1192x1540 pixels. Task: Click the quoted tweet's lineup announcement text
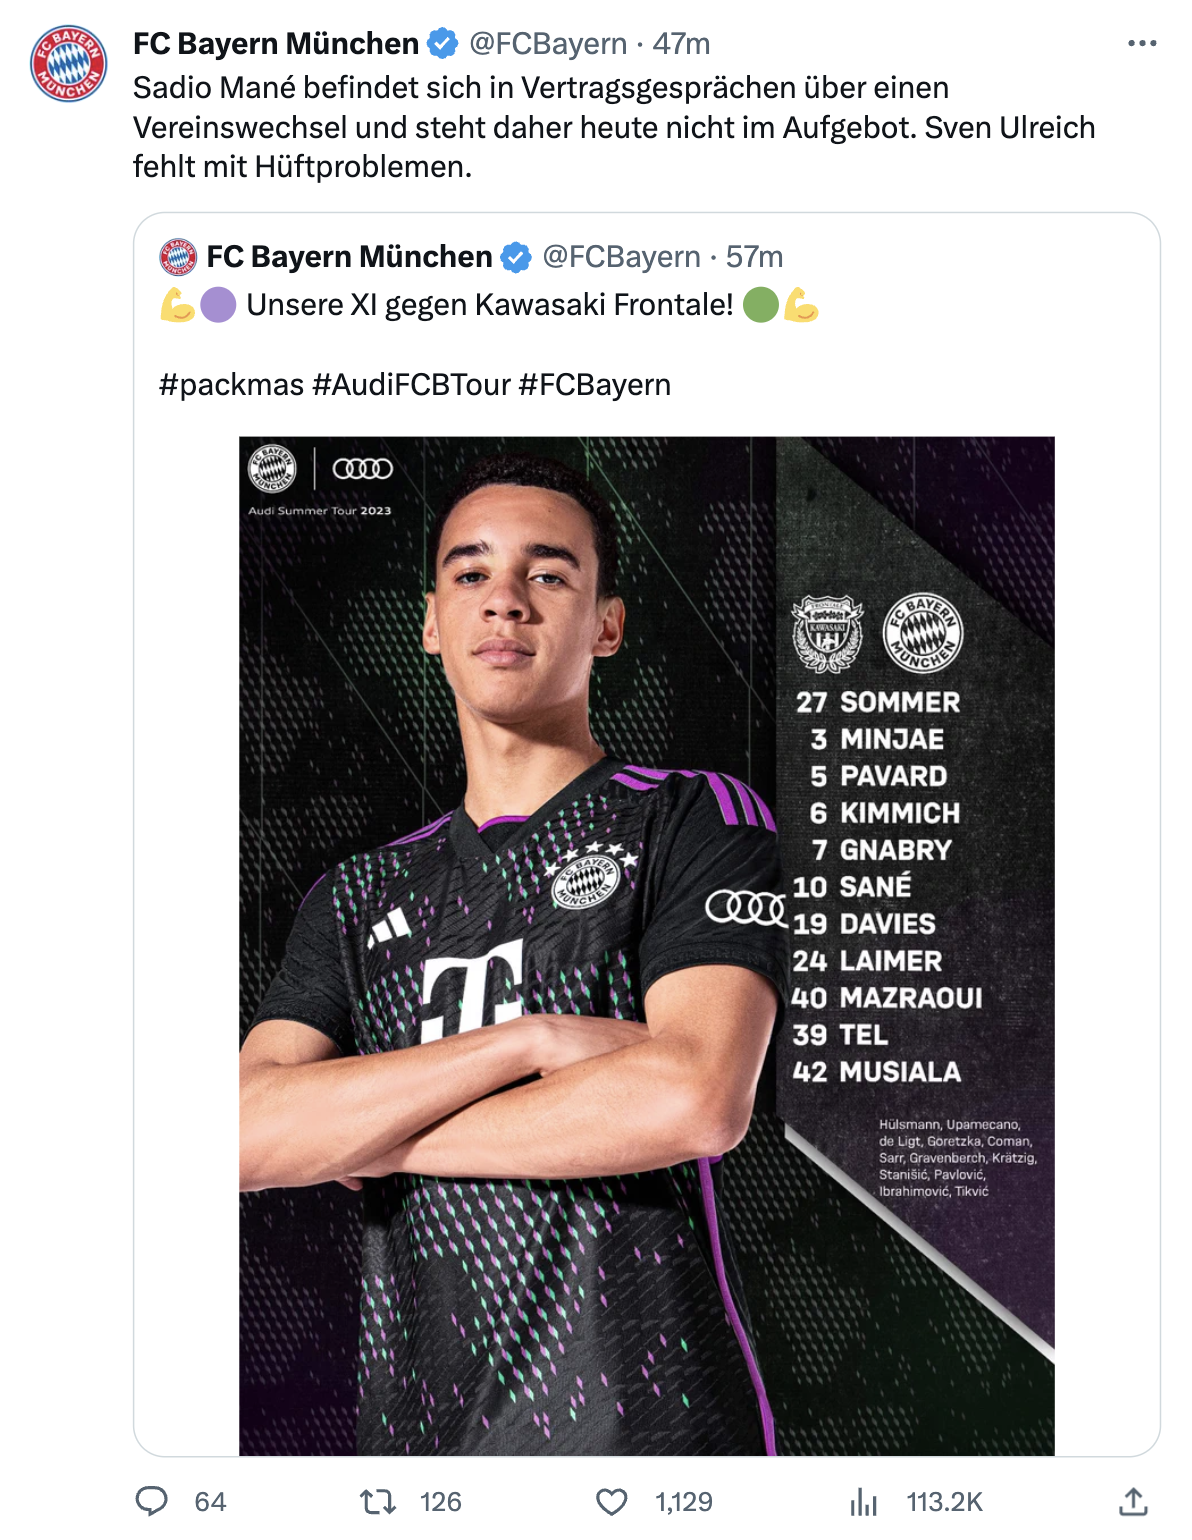490,305
